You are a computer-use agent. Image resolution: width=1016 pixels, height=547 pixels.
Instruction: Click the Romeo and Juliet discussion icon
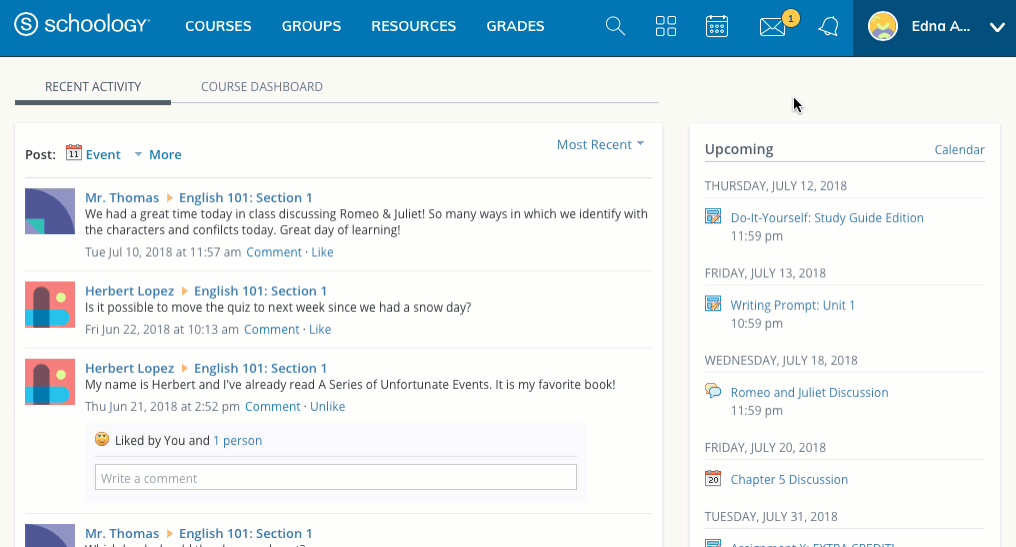coord(713,391)
